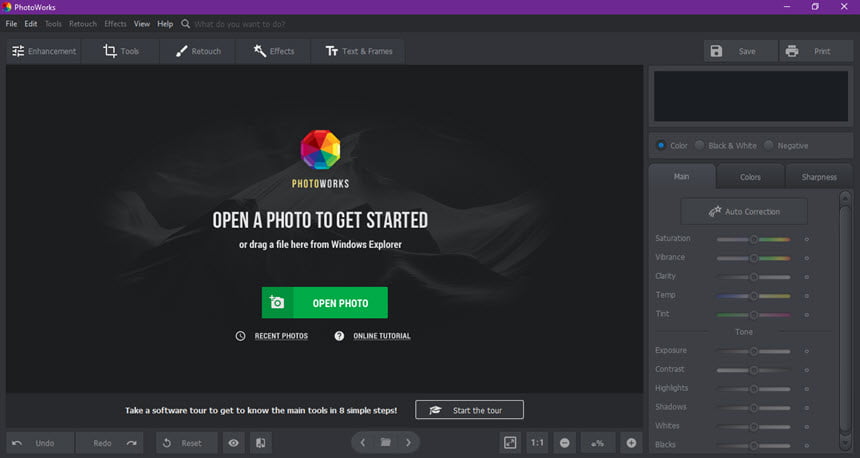Click the Vibrance slider
The height and width of the screenshot is (458, 860).
(754, 258)
